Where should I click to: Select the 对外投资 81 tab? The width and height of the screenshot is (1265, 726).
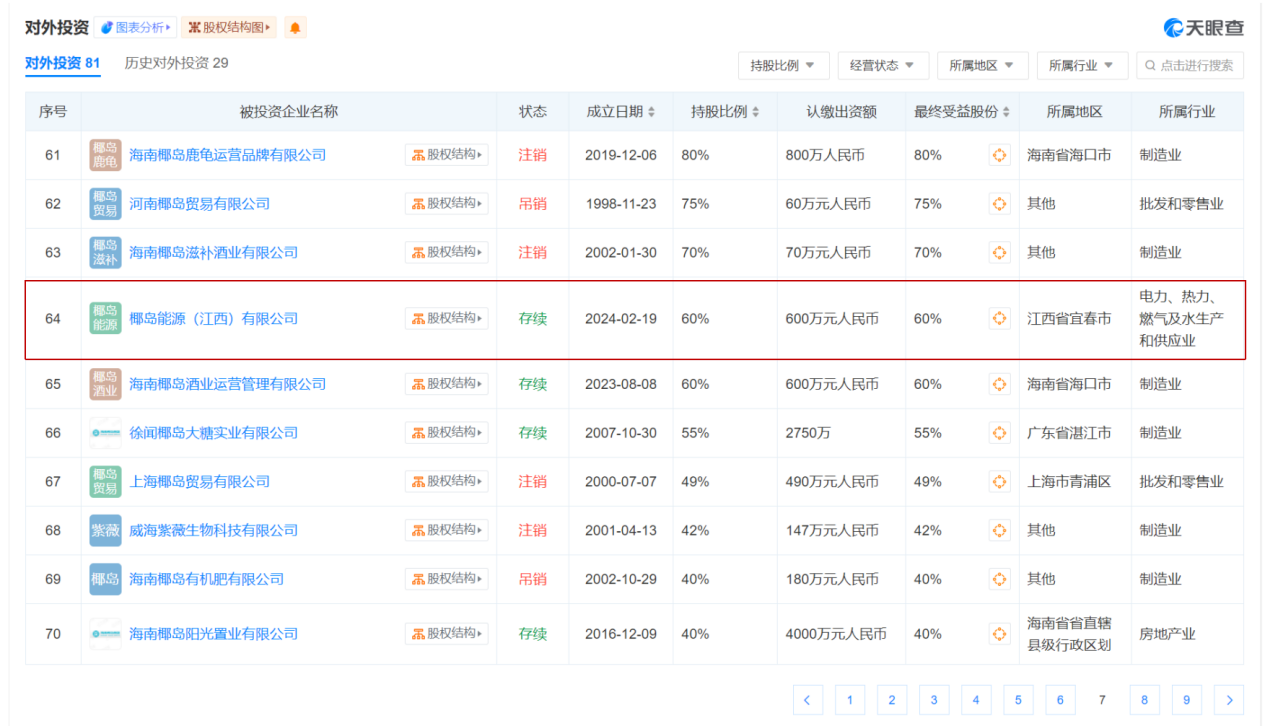pyautogui.click(x=63, y=63)
